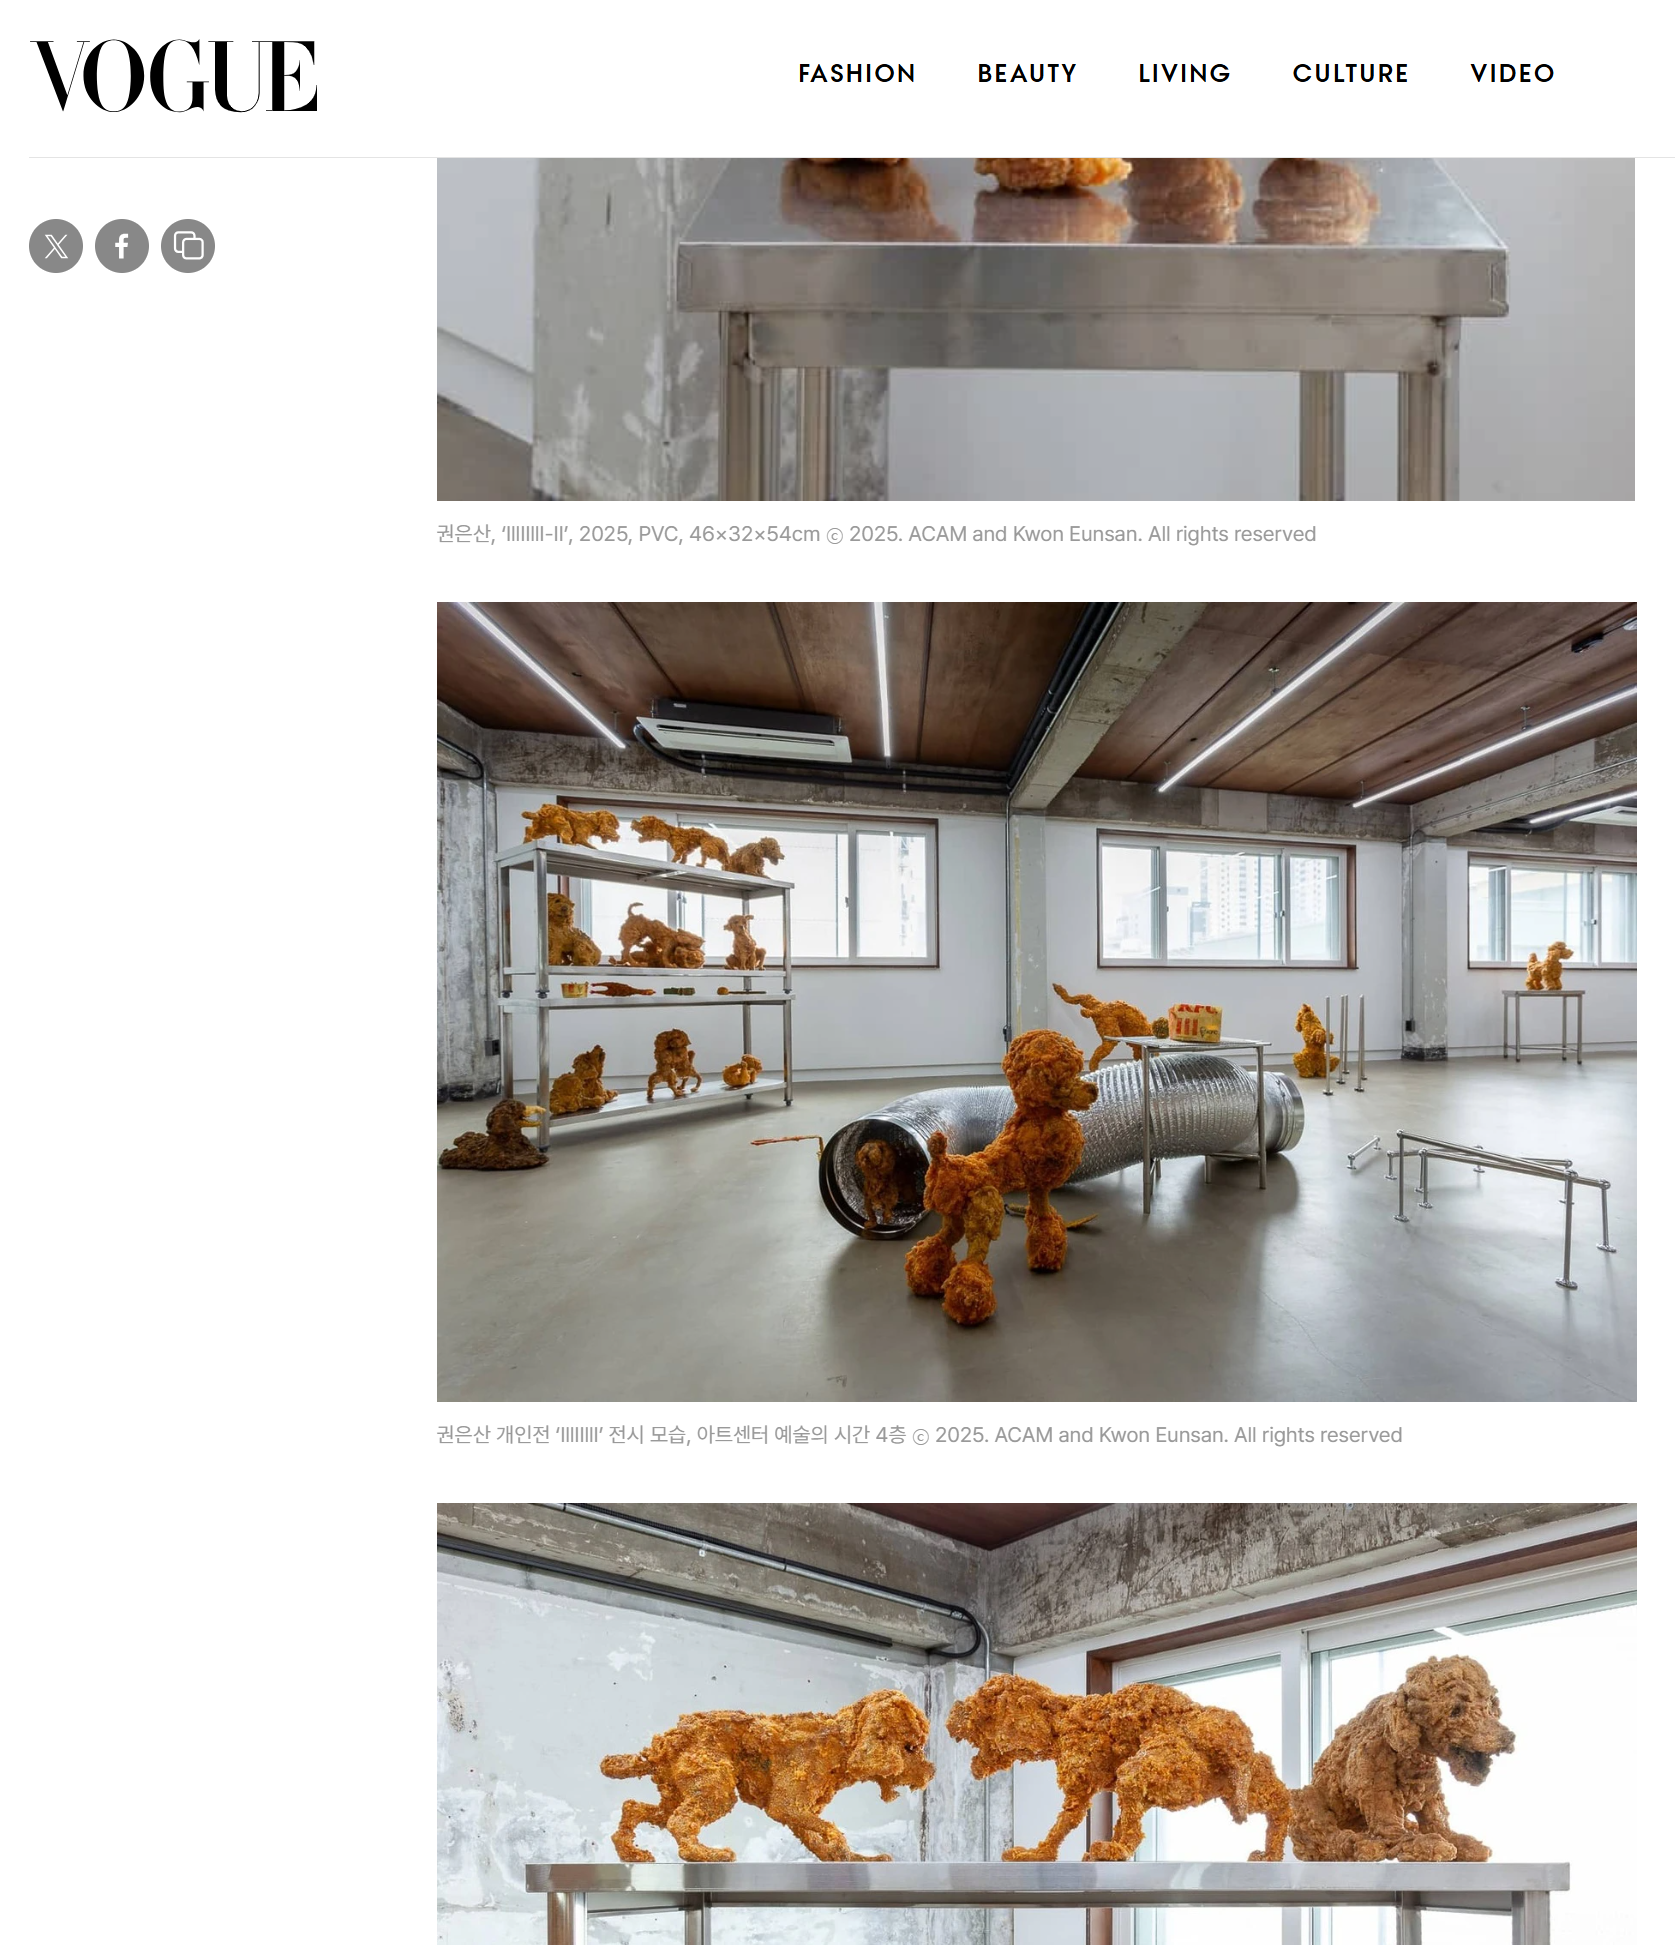Copy article link icon

click(x=188, y=246)
